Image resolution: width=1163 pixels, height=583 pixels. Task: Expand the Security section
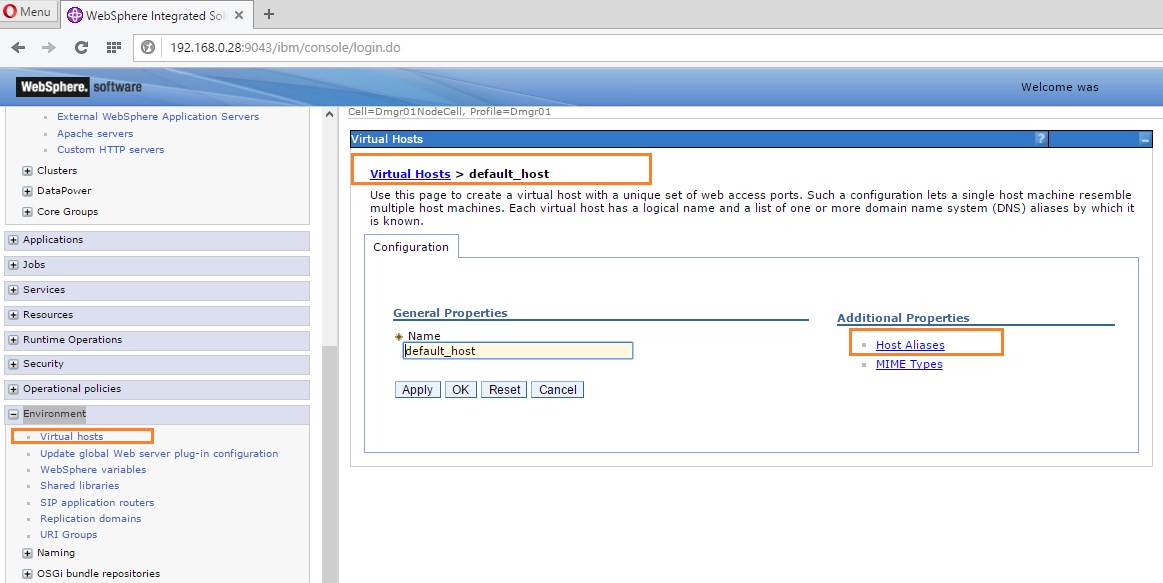(12, 363)
